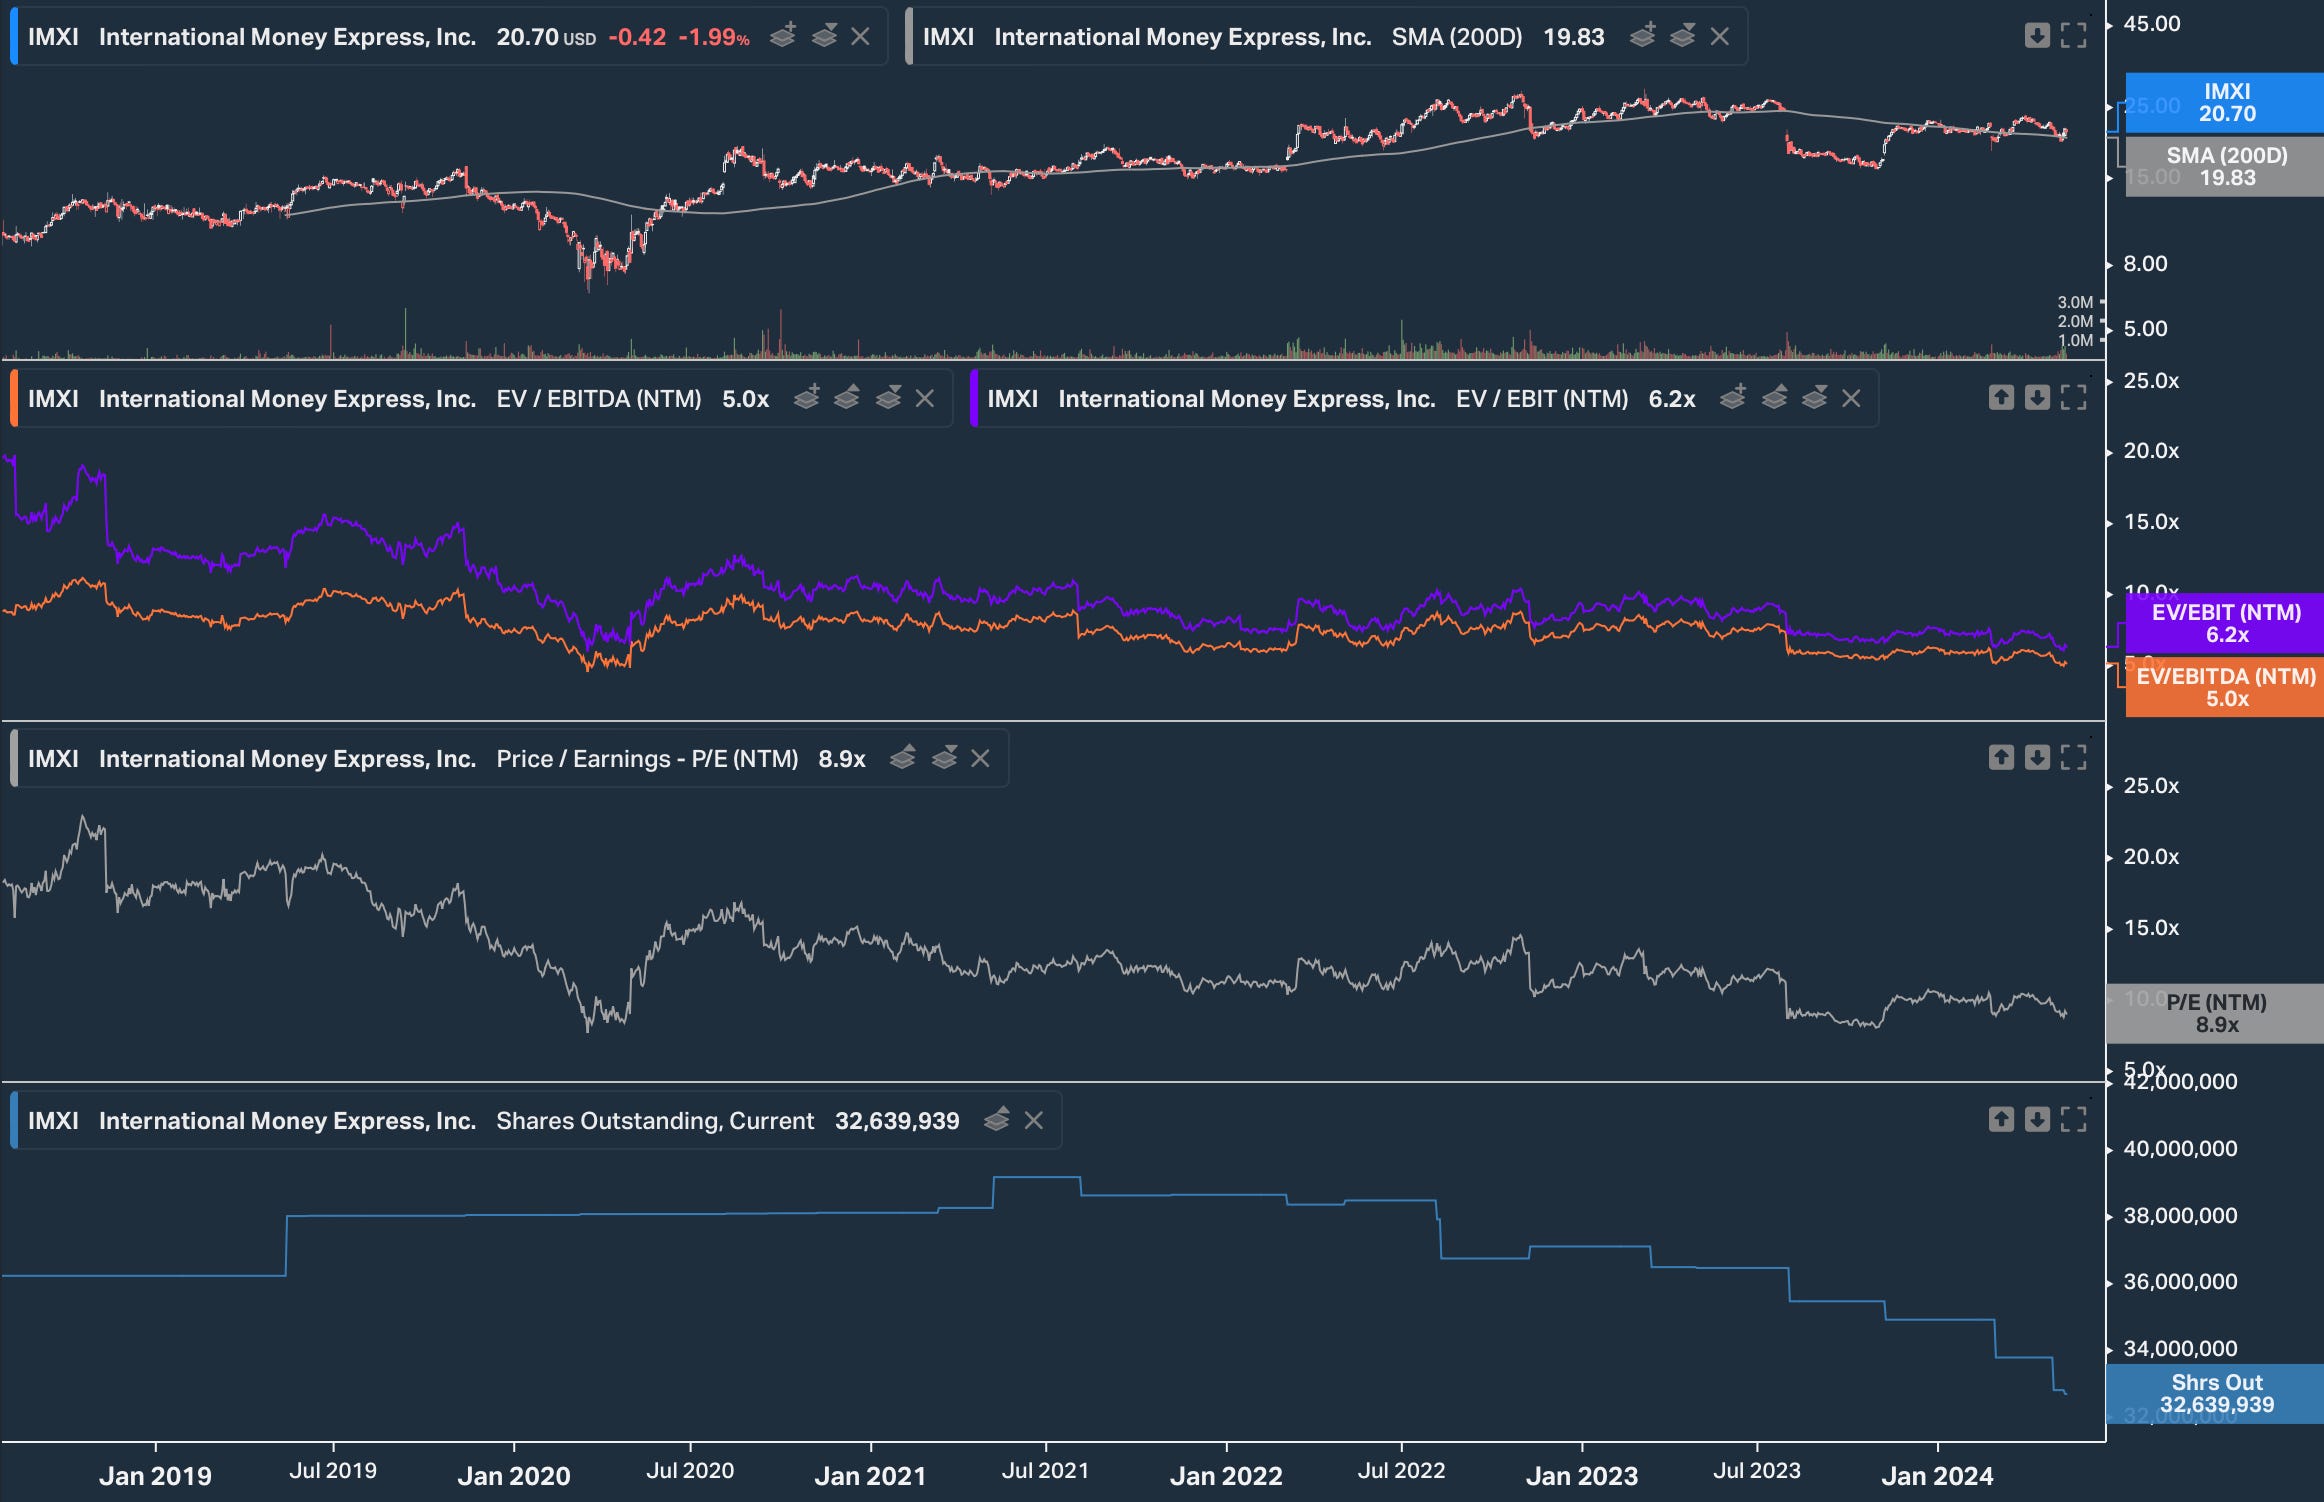The image size is (2324, 1502).
Task: Click layers-plus icon next to IMXI price -1.99%
Action: coord(783,36)
